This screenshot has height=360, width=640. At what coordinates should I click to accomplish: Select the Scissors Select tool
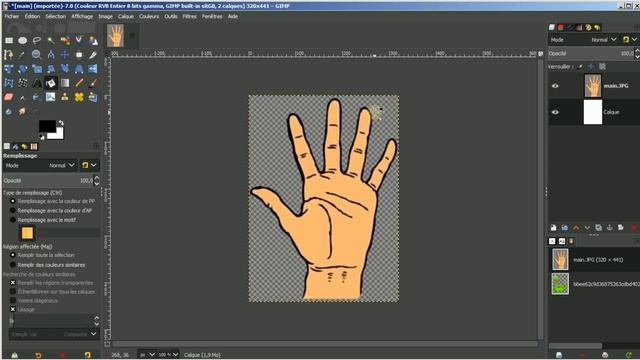click(79, 40)
